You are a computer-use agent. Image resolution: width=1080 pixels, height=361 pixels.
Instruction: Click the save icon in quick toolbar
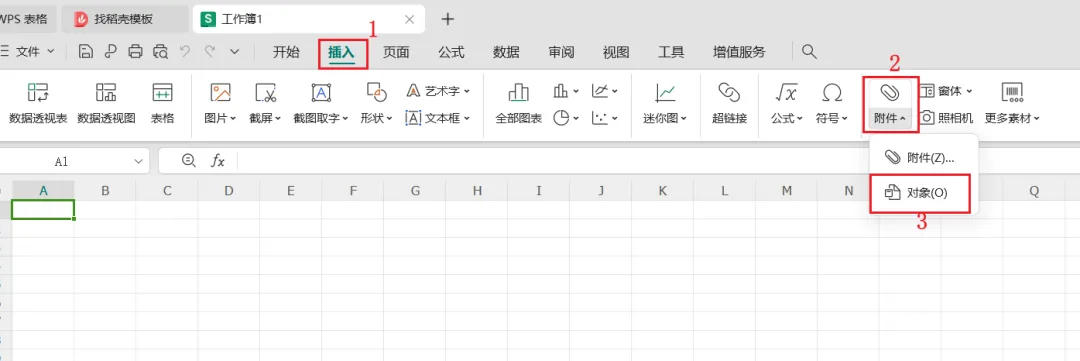(85, 52)
